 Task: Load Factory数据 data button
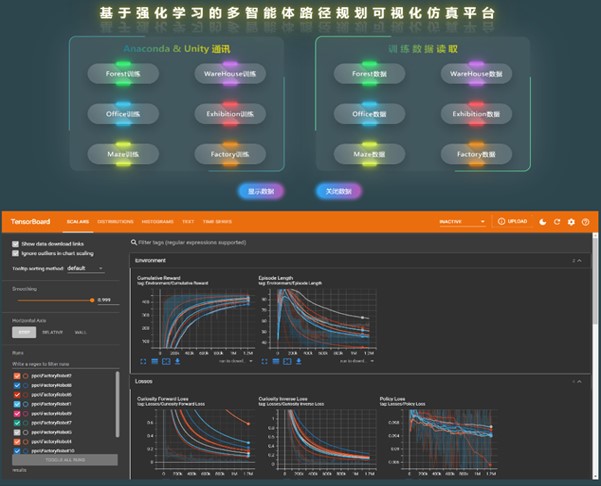click(476, 154)
